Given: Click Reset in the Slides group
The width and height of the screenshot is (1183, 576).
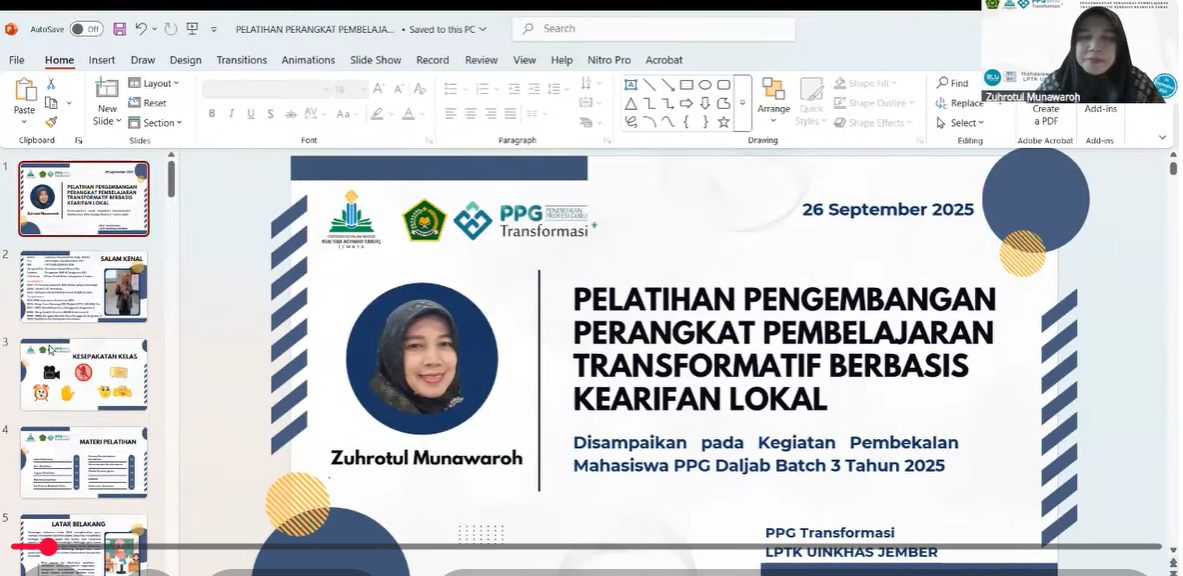Looking at the screenshot, I should coord(148,103).
